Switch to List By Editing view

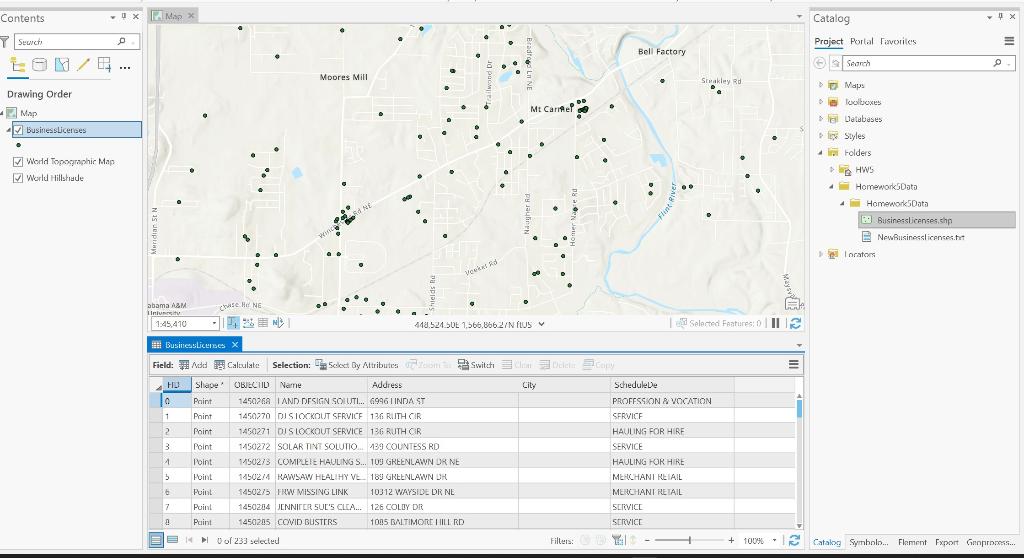[x=83, y=65]
